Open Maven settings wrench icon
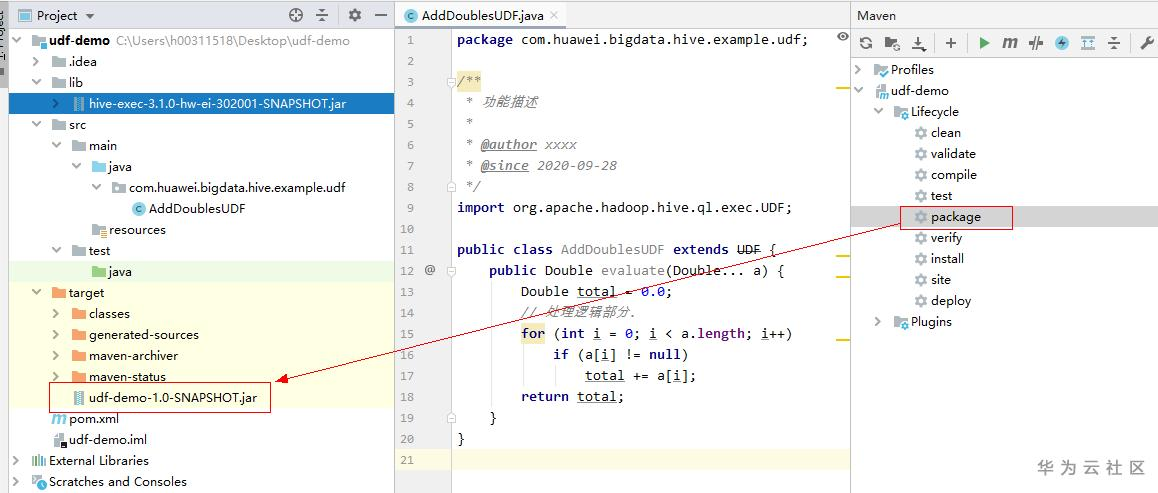The width and height of the screenshot is (1158, 493). pyautogui.click(x=1146, y=43)
